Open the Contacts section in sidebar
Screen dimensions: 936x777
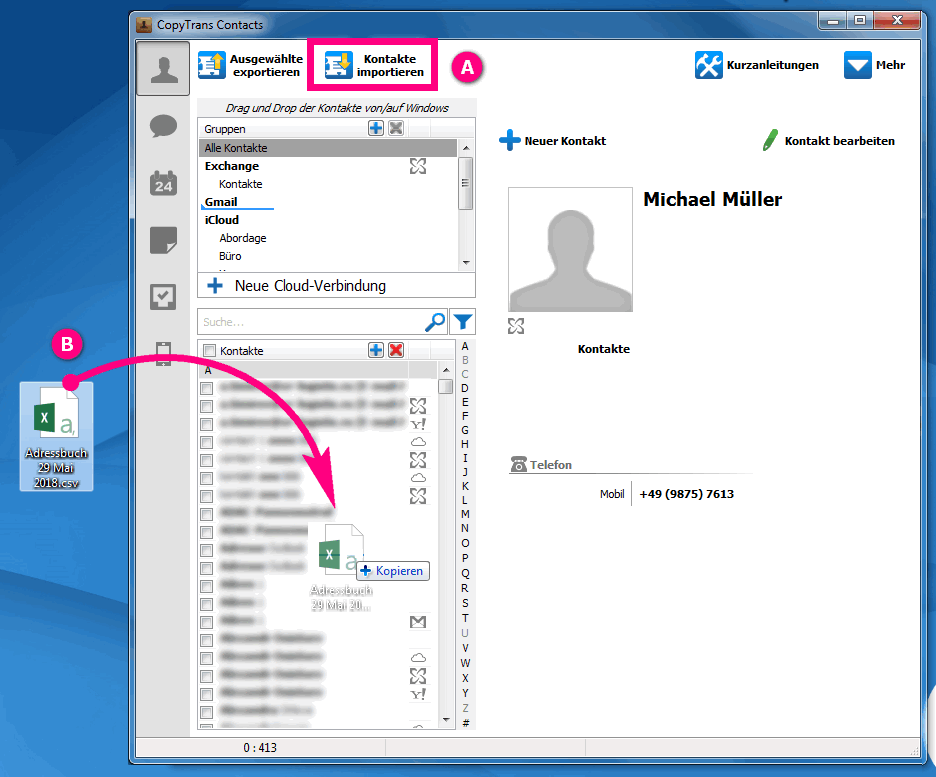click(x=163, y=69)
